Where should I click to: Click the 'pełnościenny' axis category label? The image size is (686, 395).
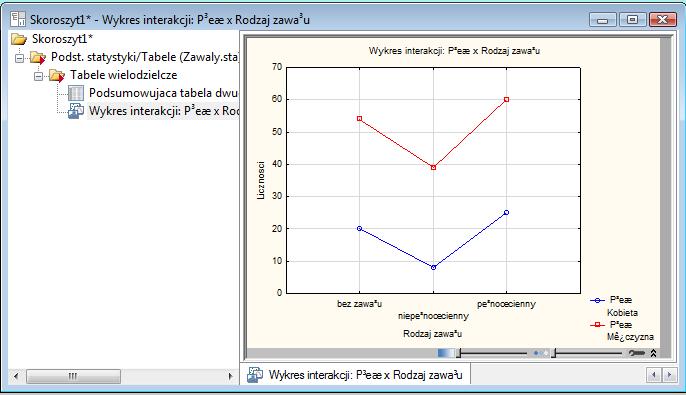tap(506, 304)
